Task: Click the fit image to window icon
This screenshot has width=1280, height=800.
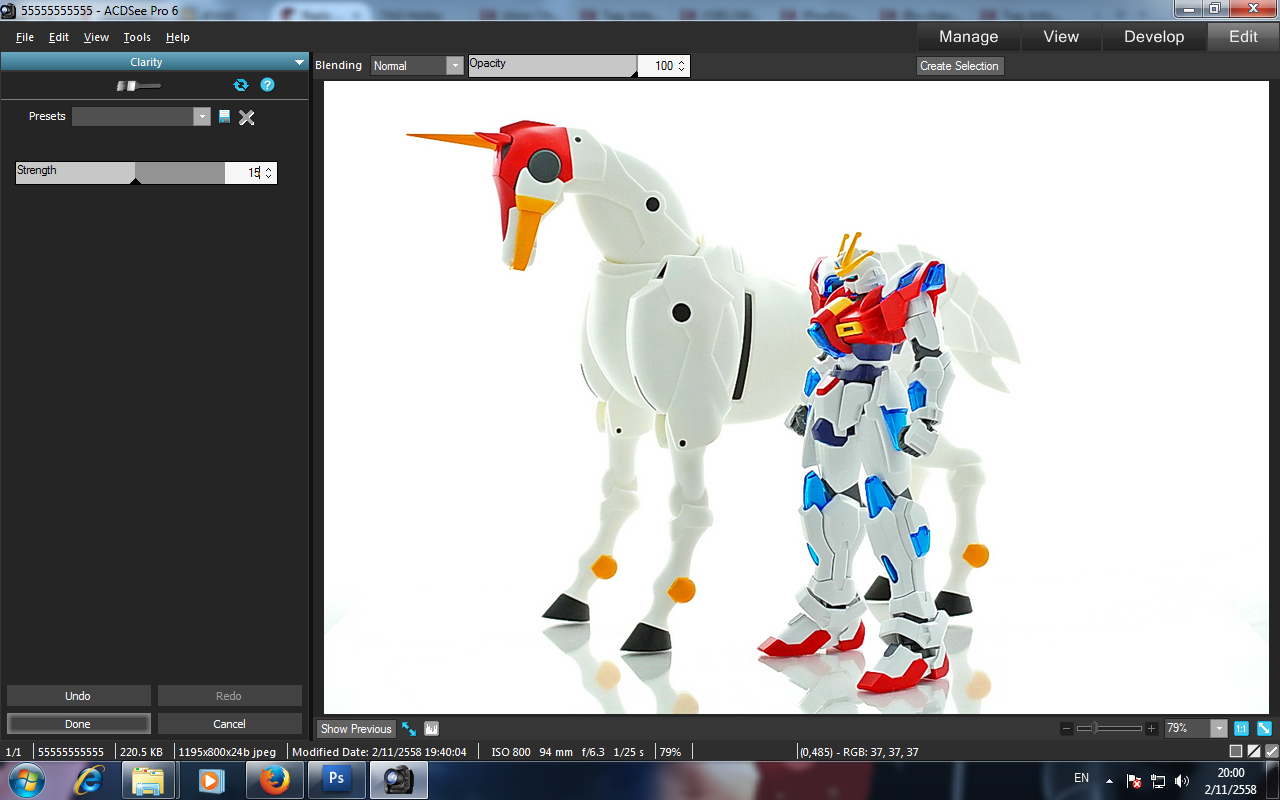Action: (x=1264, y=729)
